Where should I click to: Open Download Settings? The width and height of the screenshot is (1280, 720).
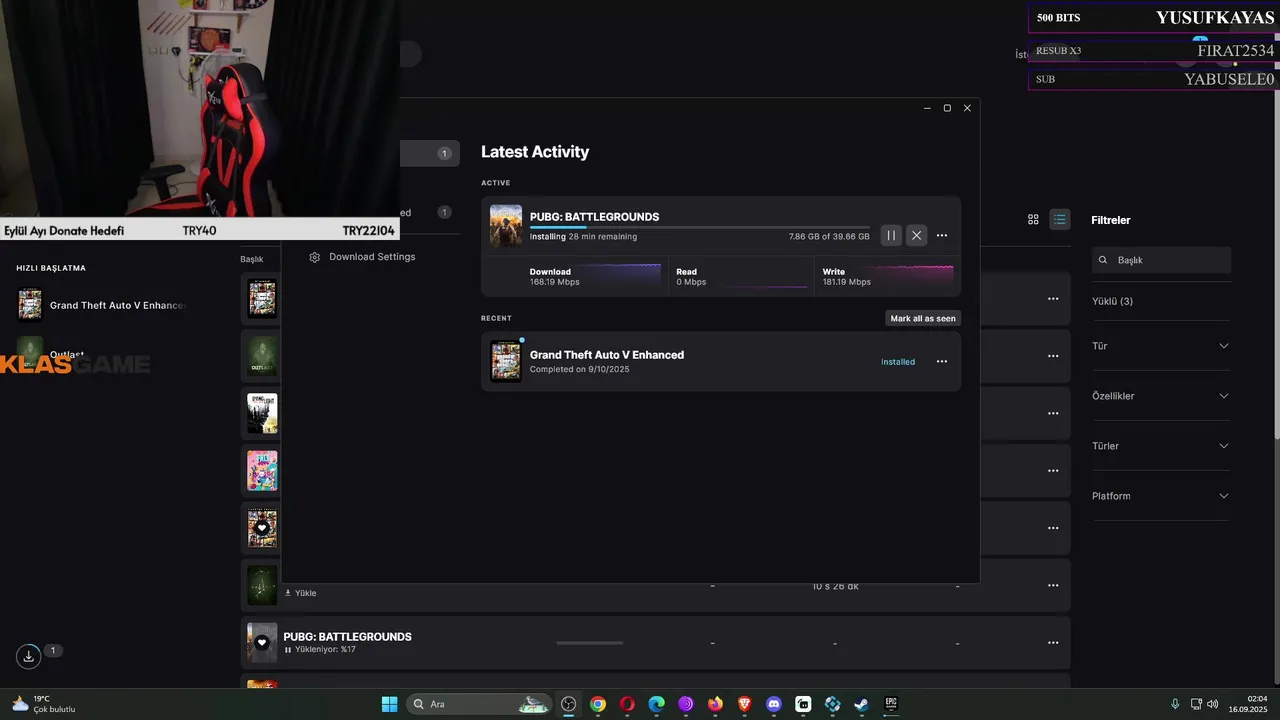362,257
